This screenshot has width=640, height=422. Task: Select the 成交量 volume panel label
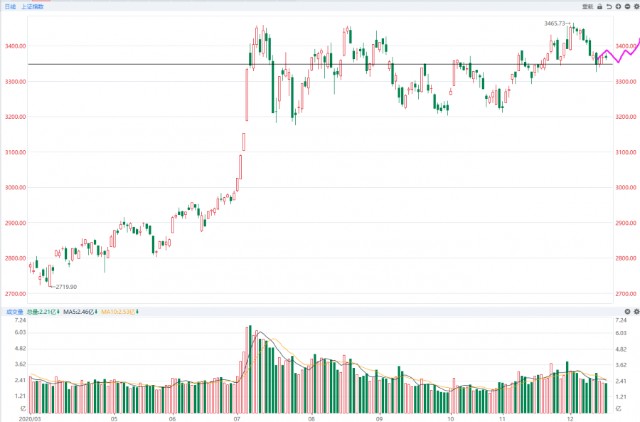tap(11, 312)
